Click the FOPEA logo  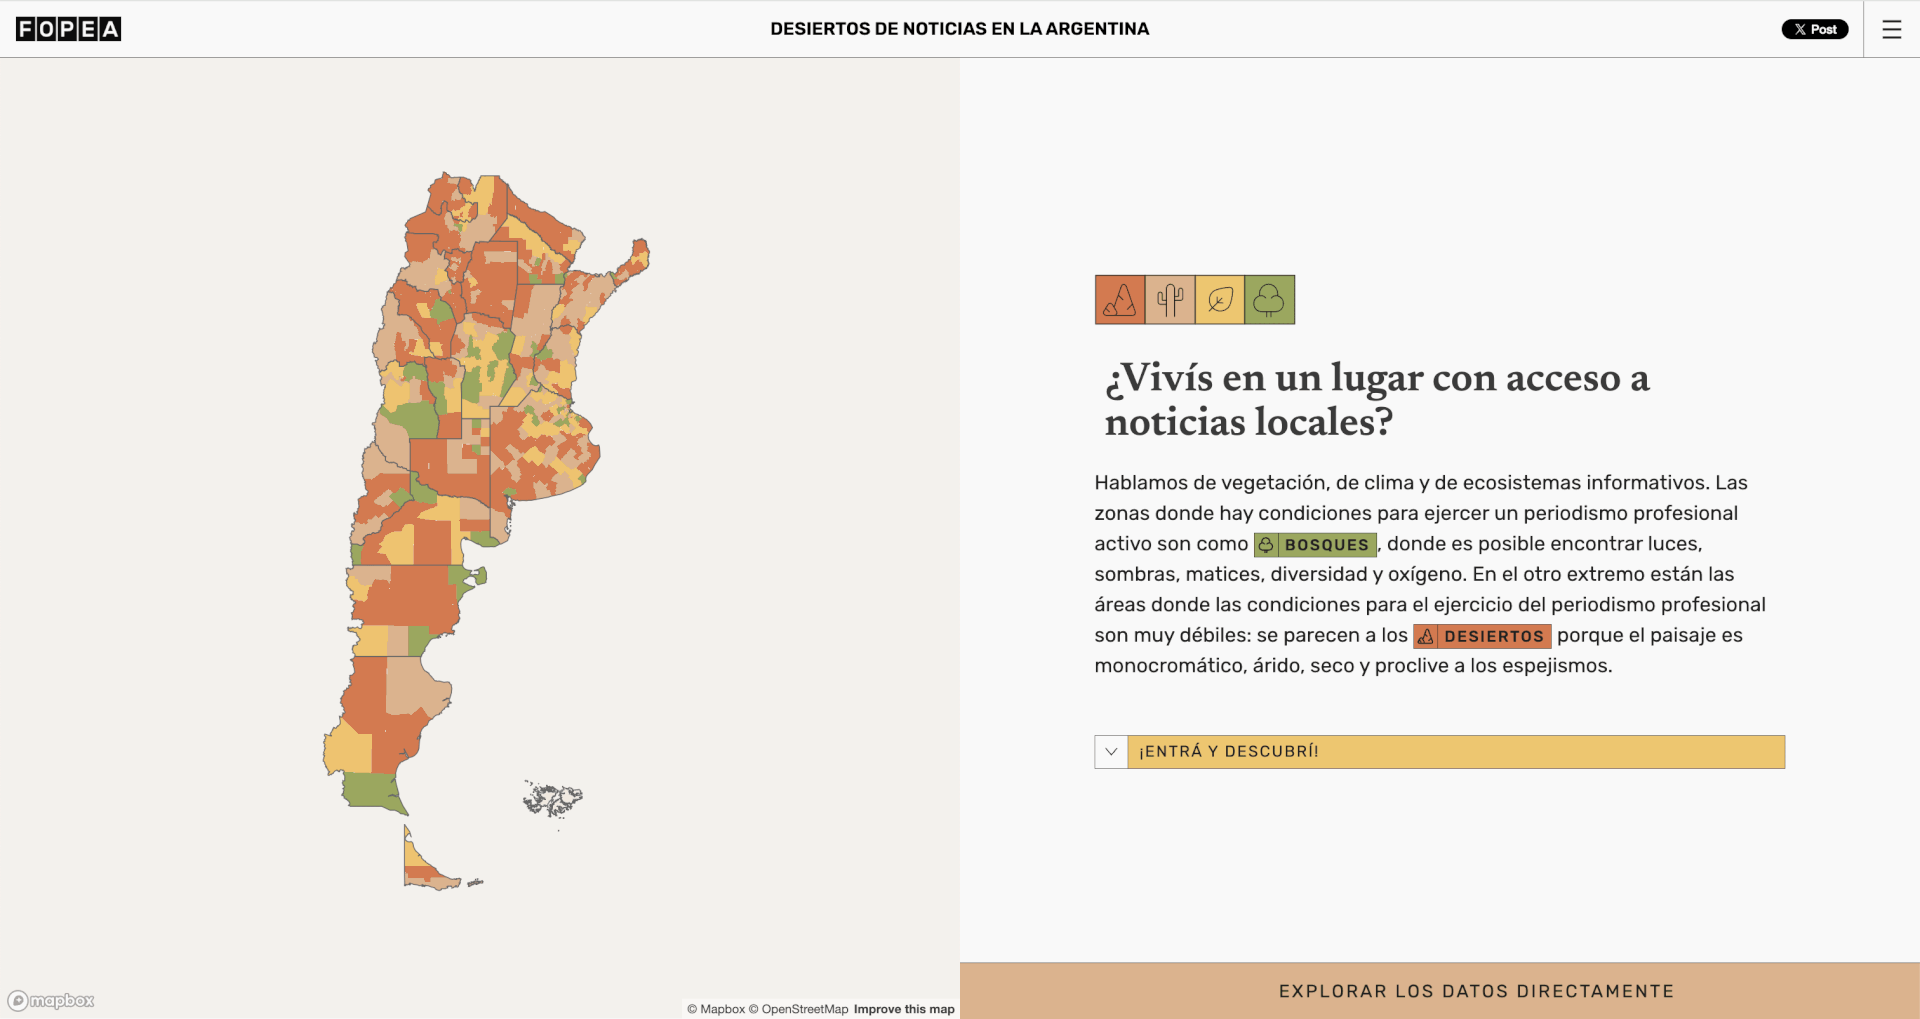pyautogui.click(x=68, y=29)
